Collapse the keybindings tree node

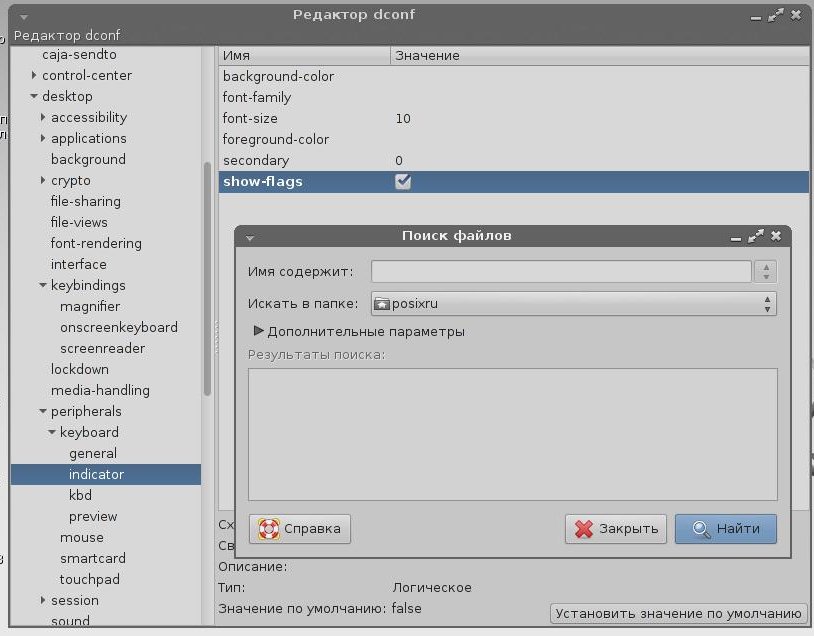[43, 285]
